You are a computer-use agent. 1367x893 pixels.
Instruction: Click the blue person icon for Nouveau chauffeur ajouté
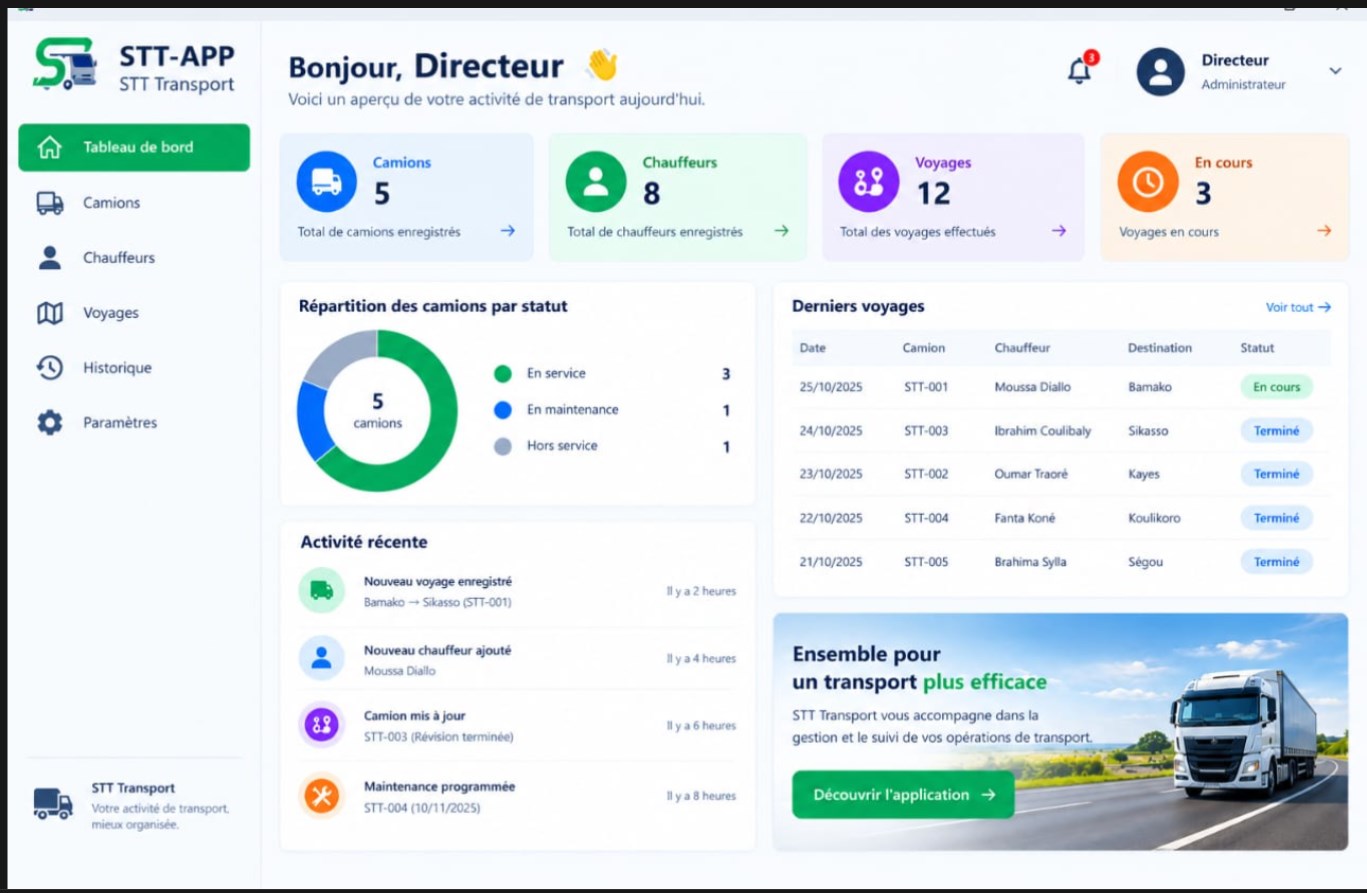[321, 658]
